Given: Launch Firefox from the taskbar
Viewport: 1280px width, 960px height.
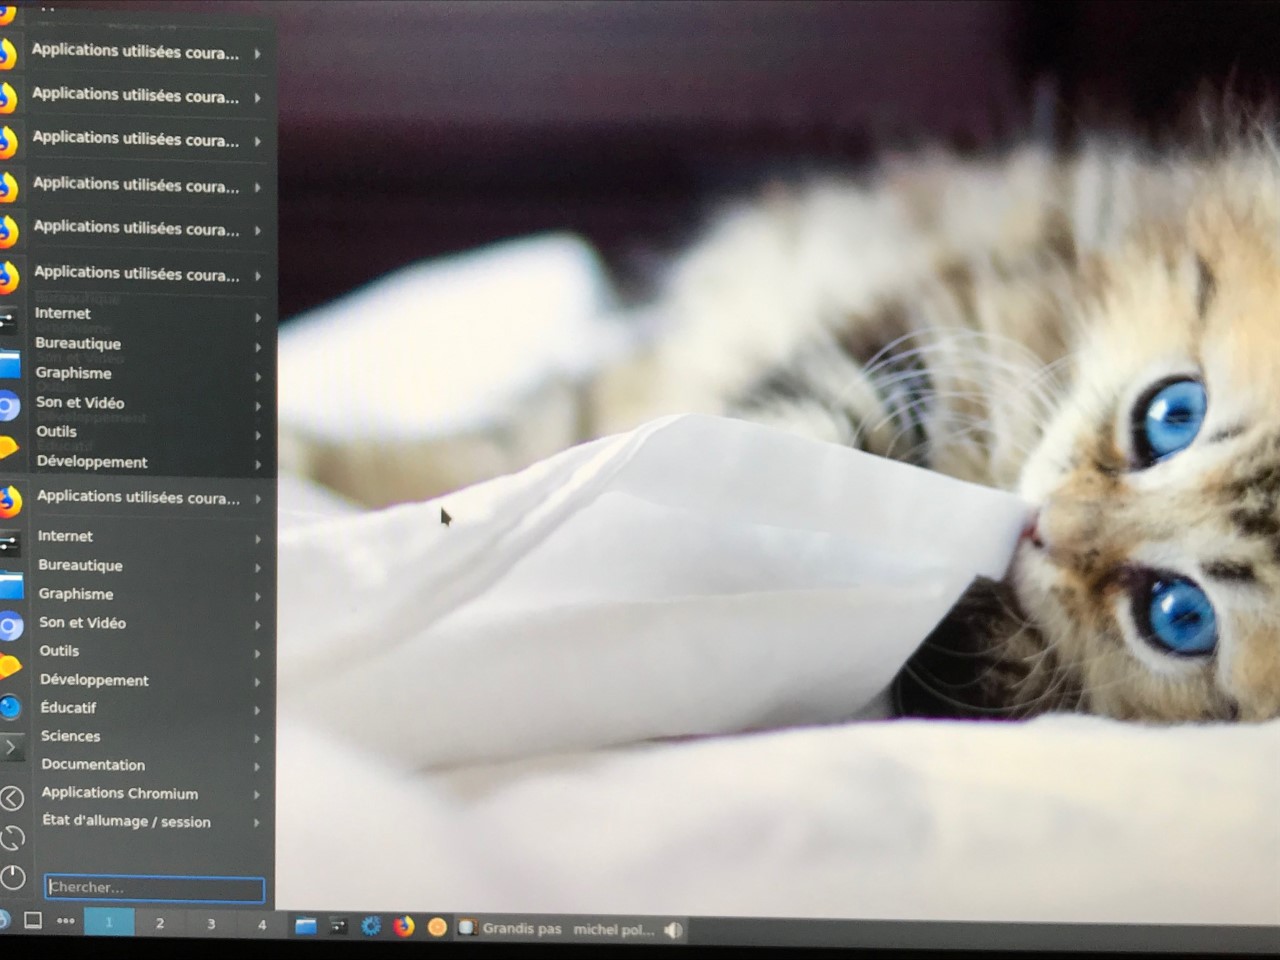Looking at the screenshot, I should [404, 927].
